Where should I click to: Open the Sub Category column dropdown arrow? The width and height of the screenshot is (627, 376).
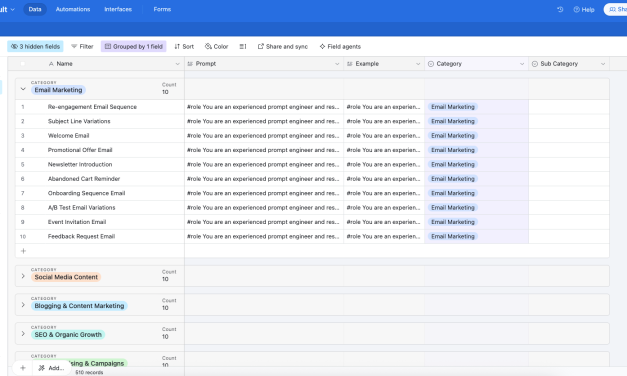pyautogui.click(x=603, y=64)
